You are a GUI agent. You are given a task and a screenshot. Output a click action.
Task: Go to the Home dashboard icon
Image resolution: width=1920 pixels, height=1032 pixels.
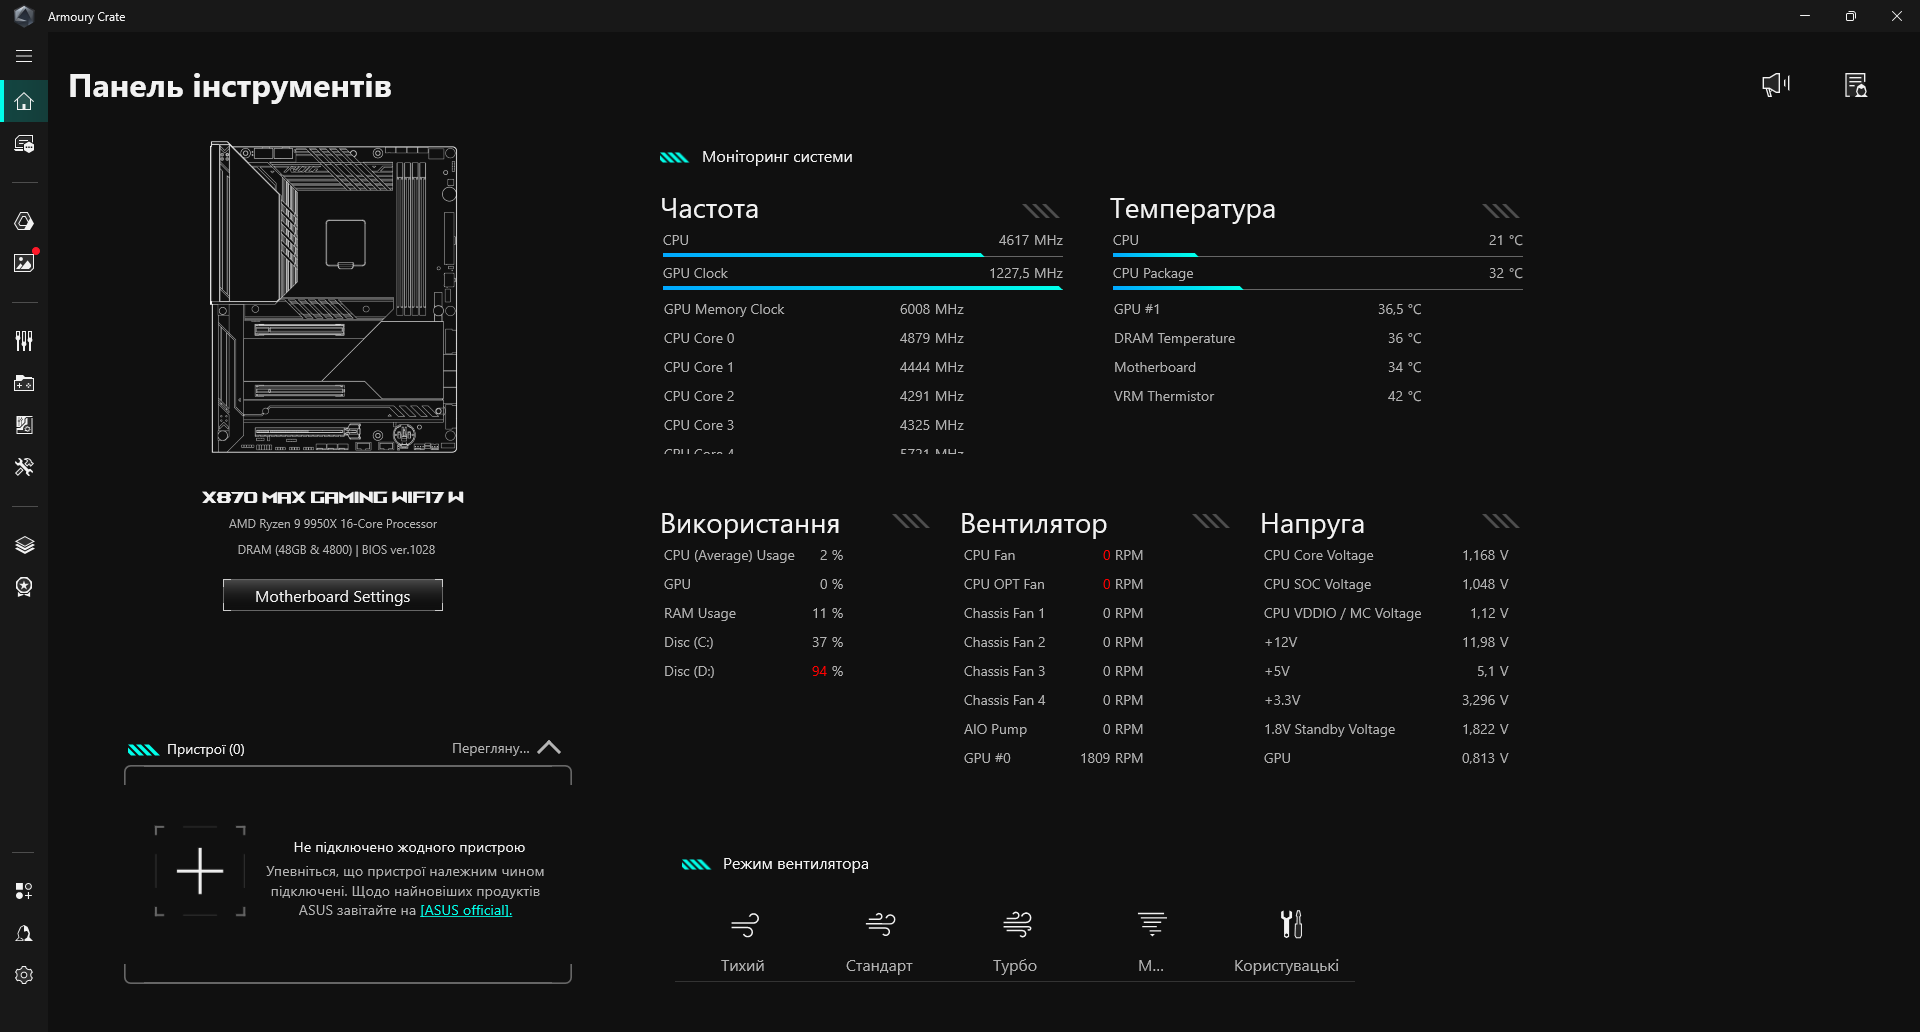[24, 101]
